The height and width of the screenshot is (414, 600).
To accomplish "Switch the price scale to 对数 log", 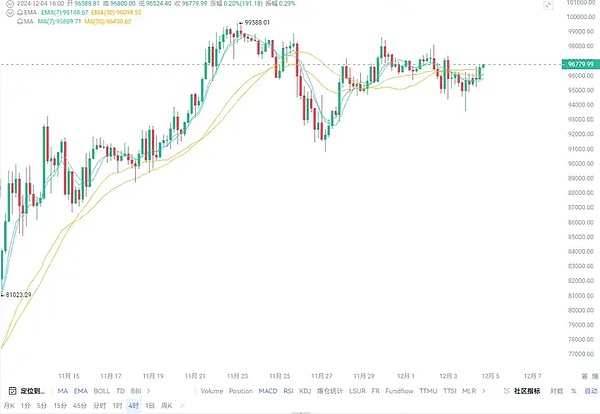I will (557, 391).
